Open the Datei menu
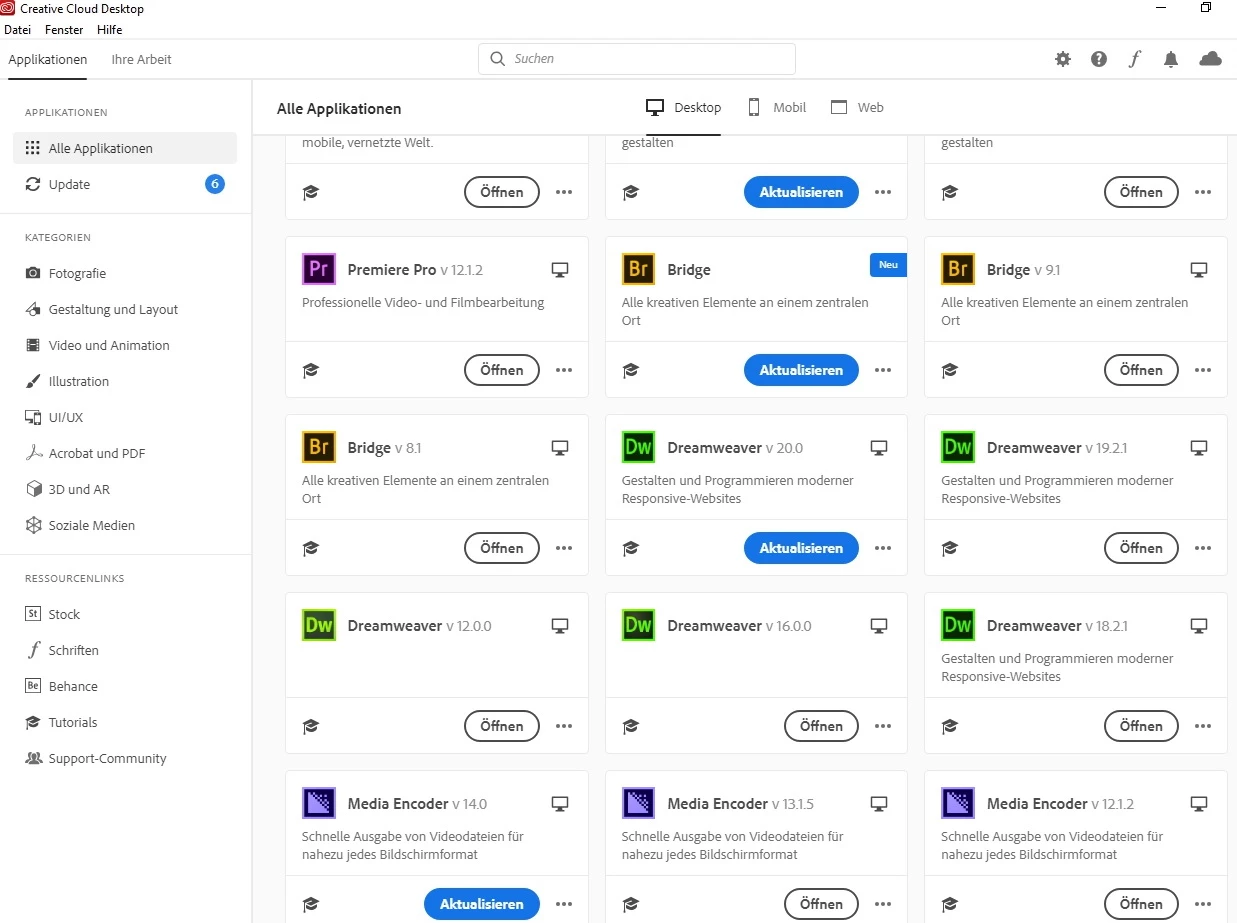 [18, 30]
